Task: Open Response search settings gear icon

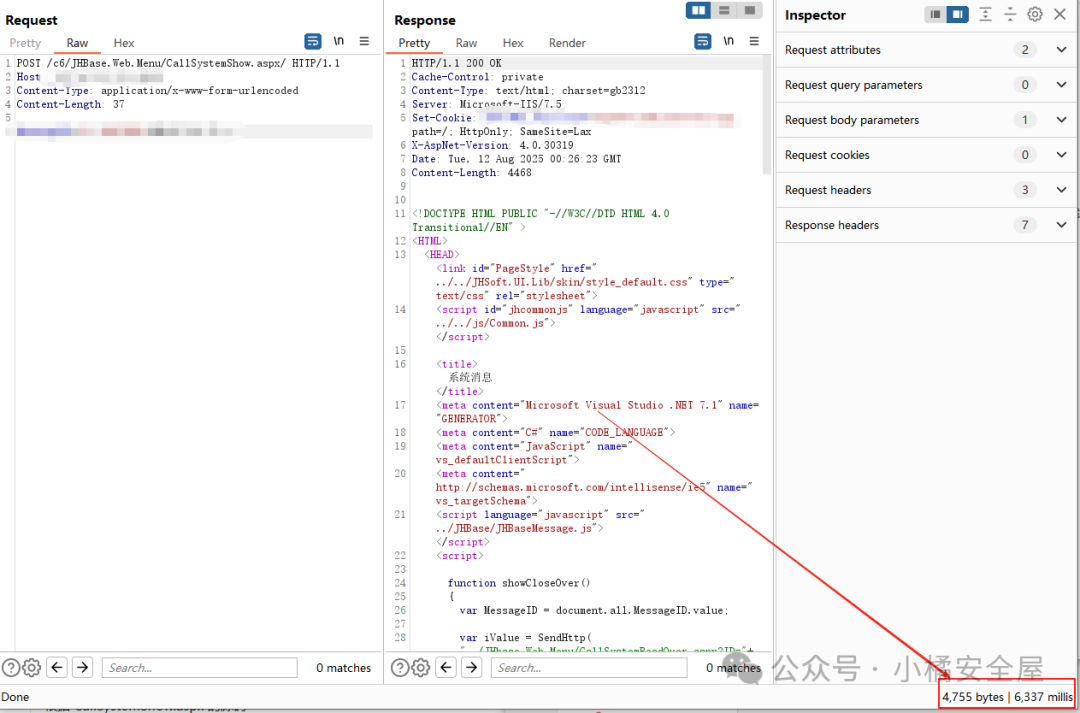Action: coord(421,668)
